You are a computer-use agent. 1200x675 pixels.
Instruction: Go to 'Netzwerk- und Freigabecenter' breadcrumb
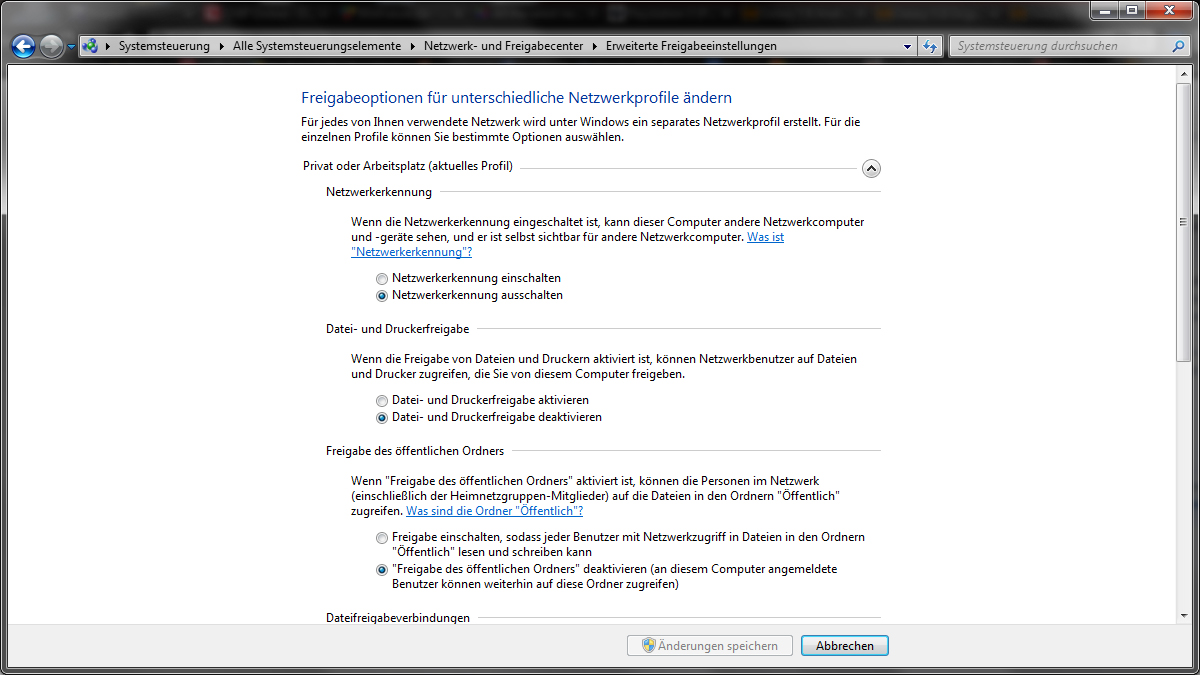(503, 46)
